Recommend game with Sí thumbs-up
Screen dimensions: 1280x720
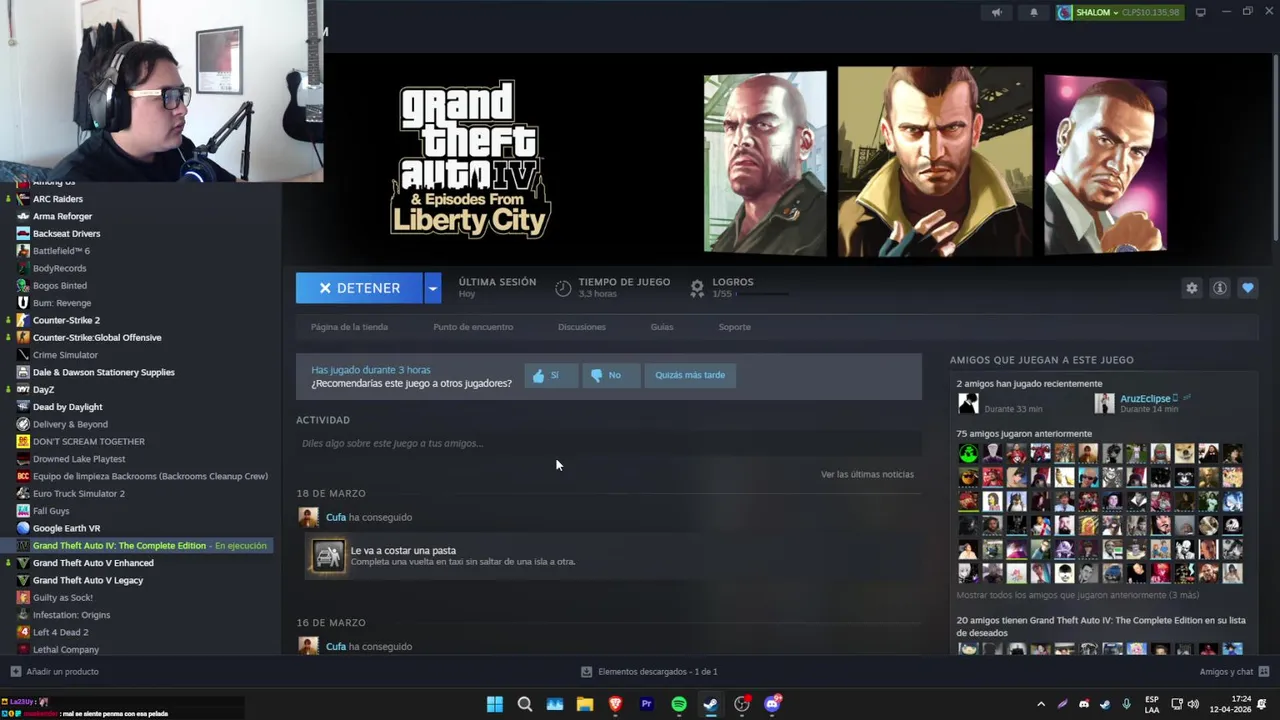point(551,375)
